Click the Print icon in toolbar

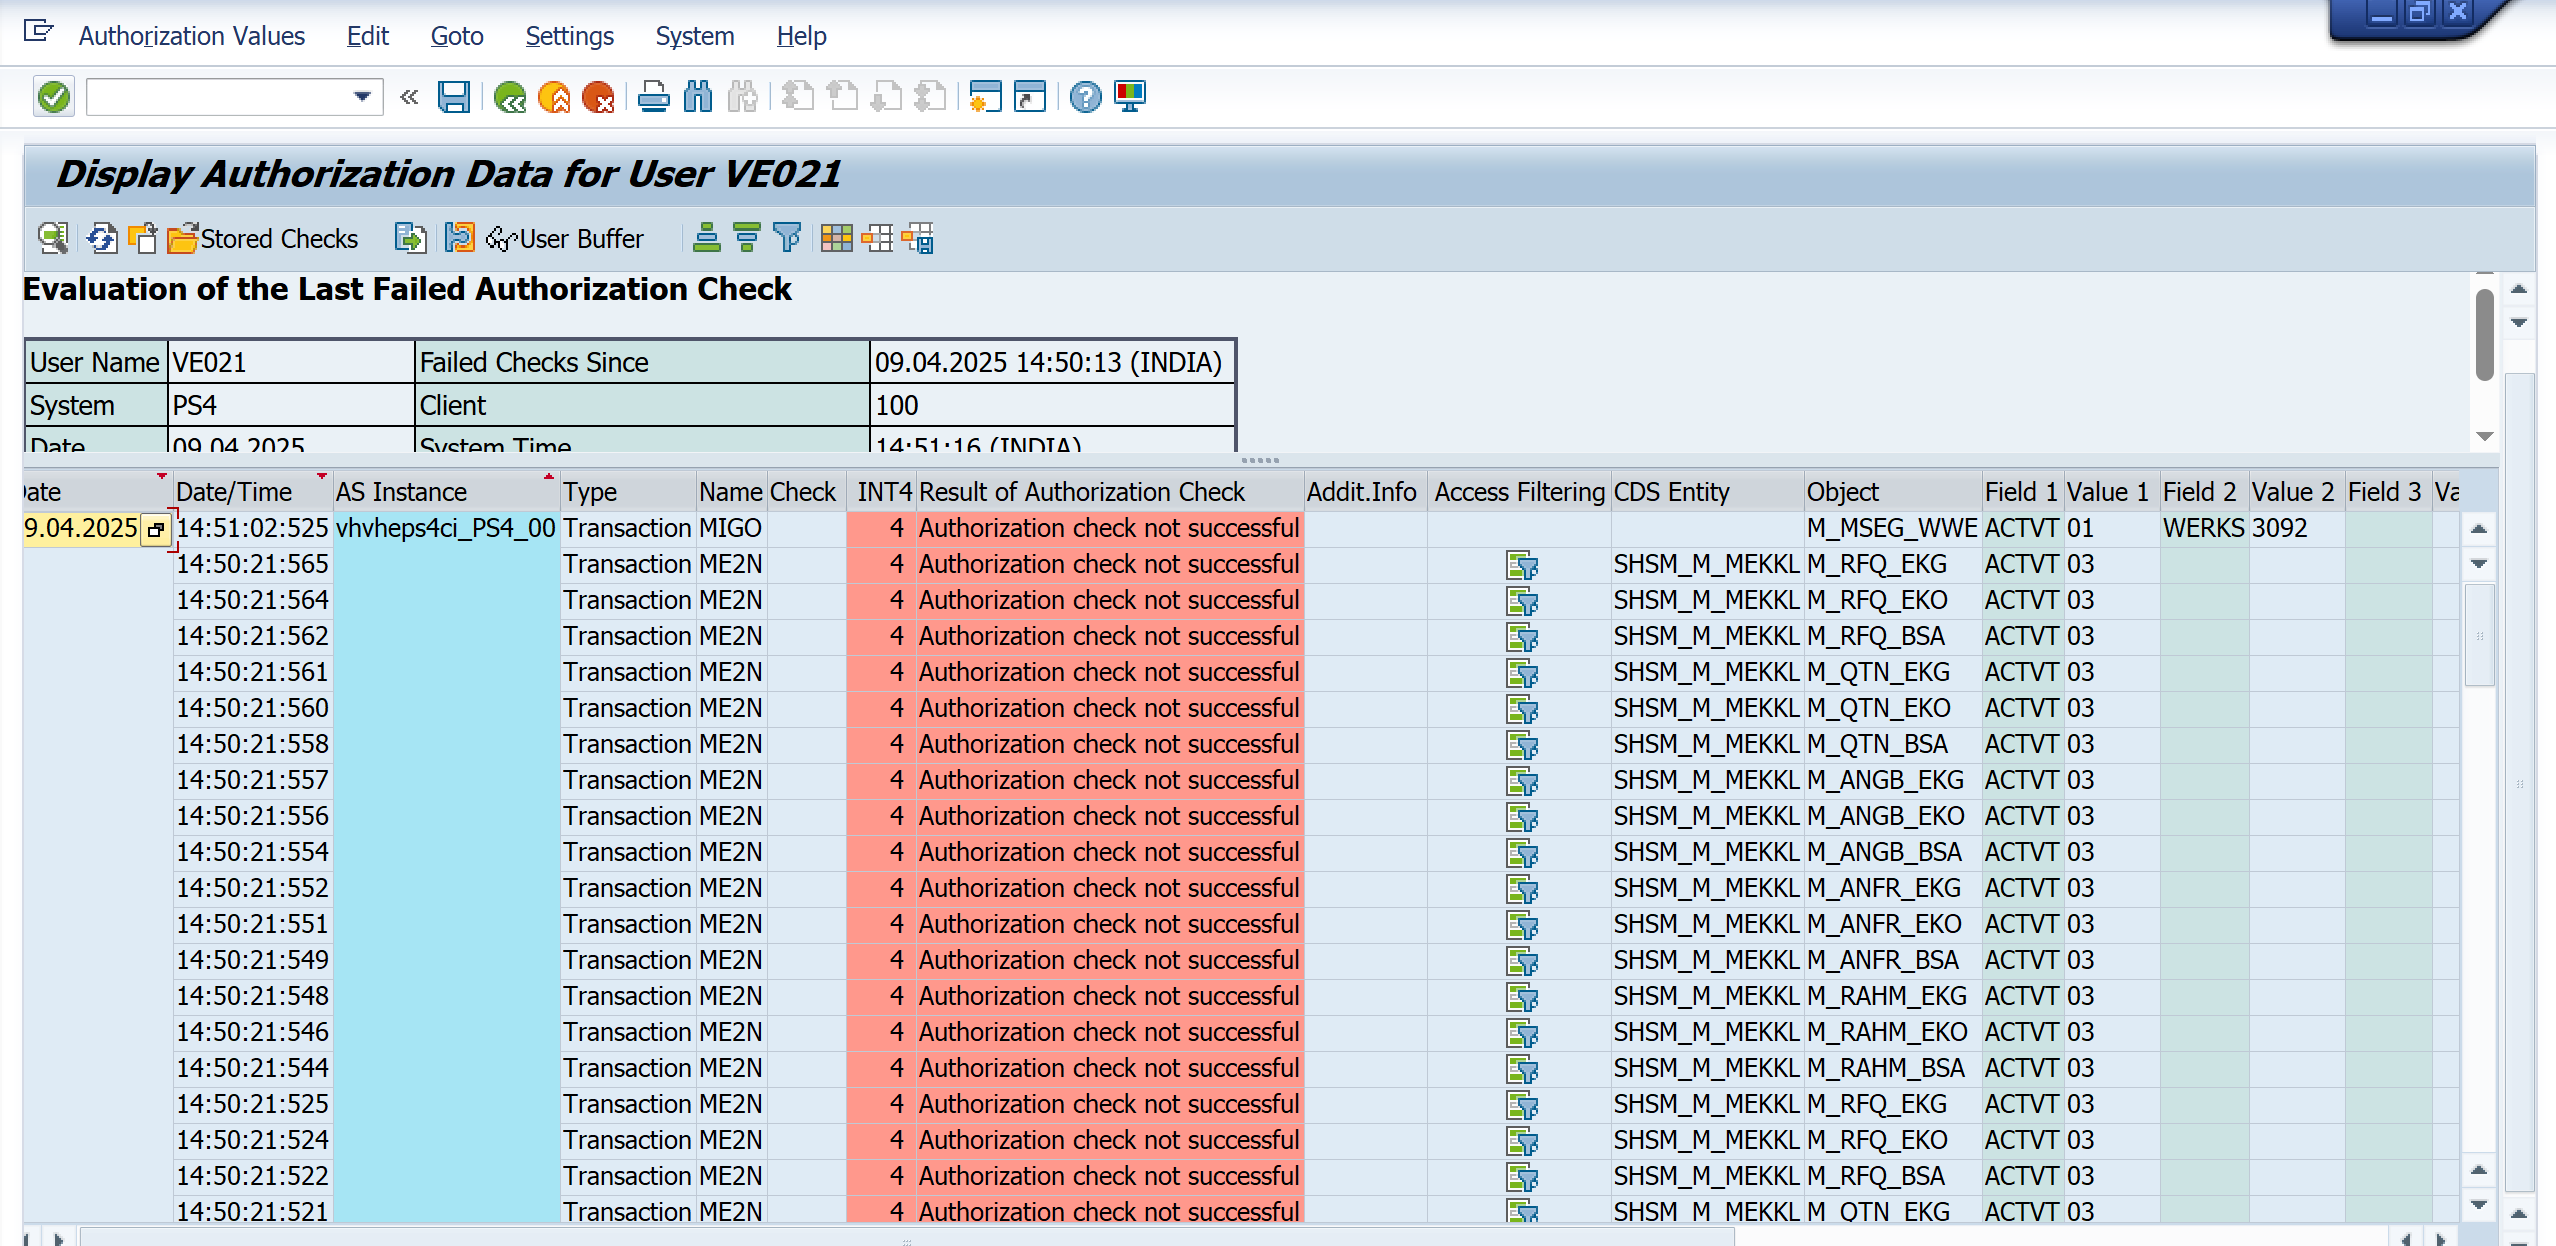tap(654, 97)
